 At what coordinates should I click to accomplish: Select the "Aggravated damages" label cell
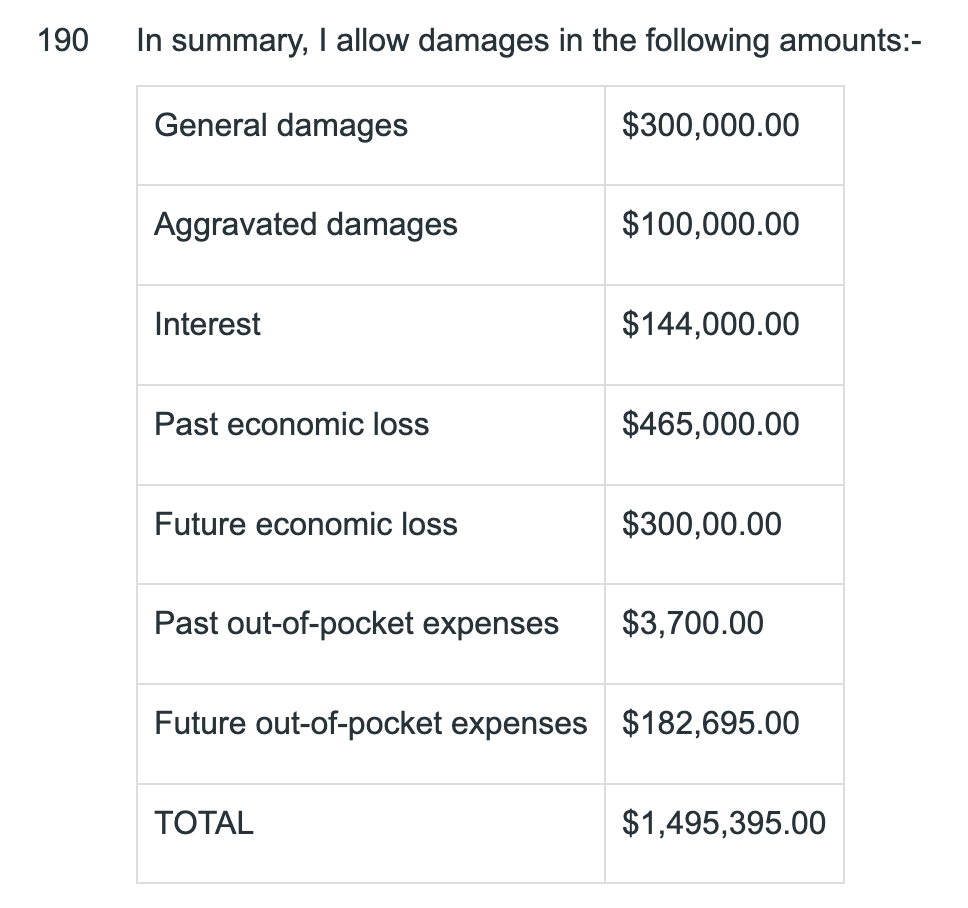(305, 225)
